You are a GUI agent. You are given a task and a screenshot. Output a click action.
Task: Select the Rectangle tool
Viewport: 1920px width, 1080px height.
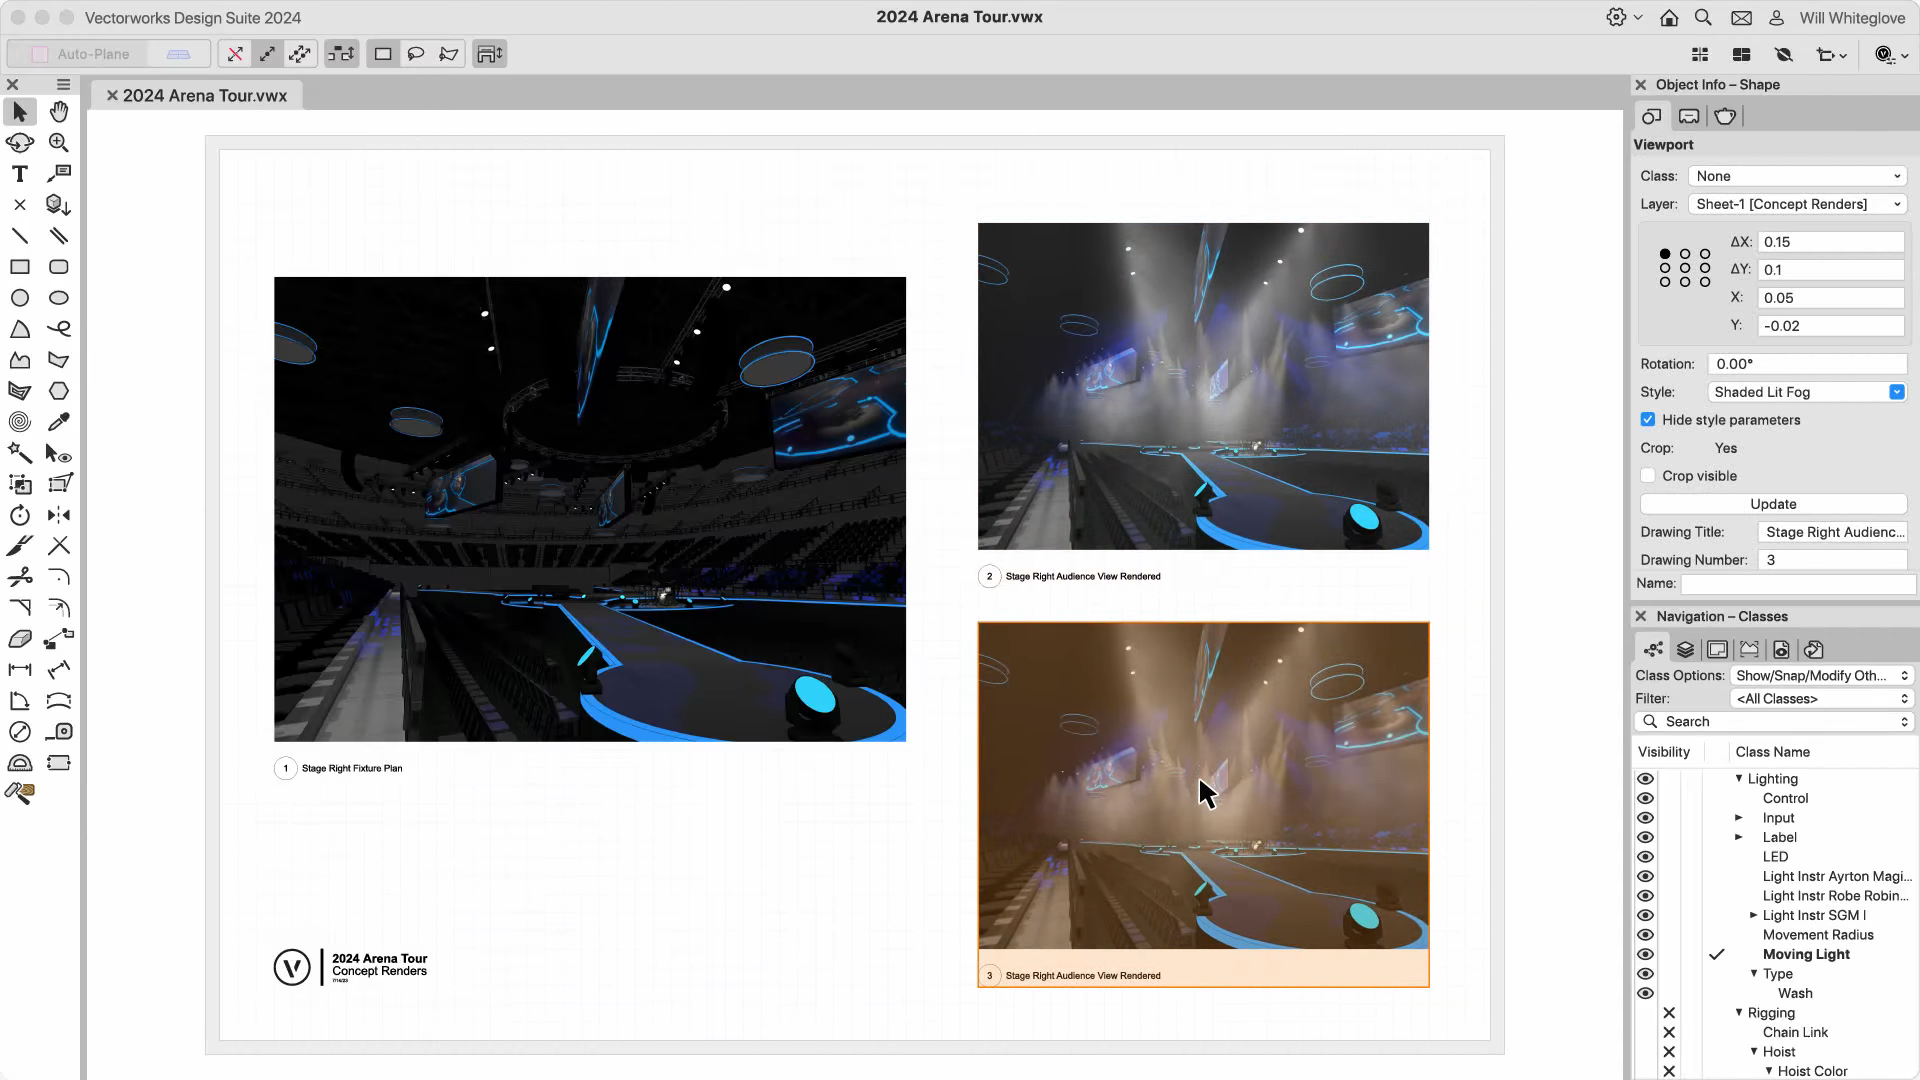coord(20,267)
